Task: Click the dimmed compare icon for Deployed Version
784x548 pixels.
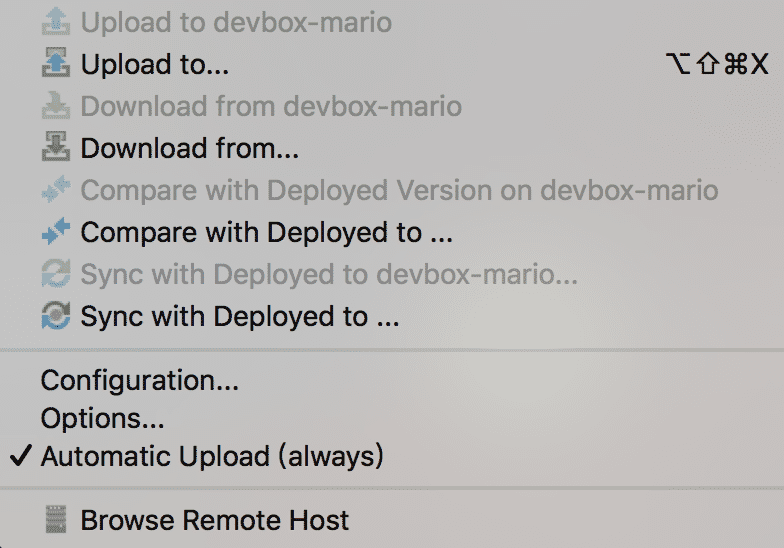Action: tap(56, 189)
